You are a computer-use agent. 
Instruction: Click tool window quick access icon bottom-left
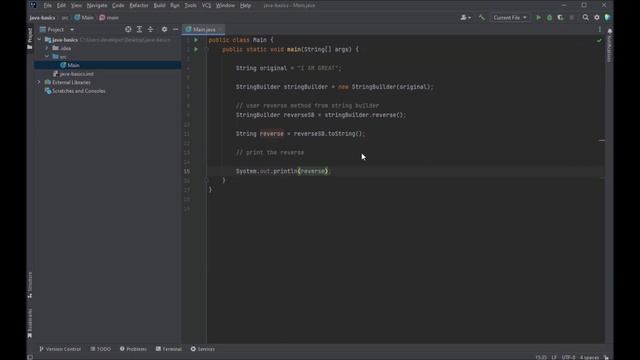tap(30, 357)
